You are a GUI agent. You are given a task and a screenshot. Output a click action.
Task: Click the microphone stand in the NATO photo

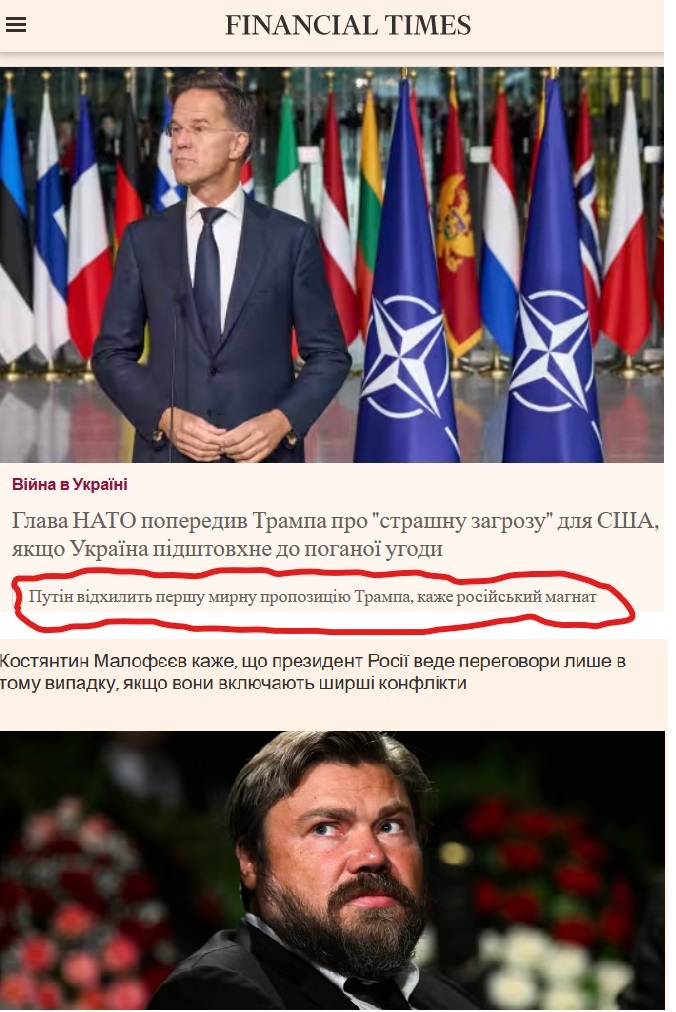[x=173, y=374]
